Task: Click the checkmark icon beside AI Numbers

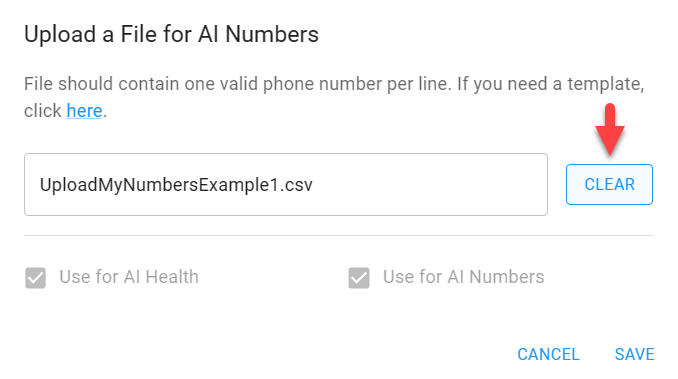Action: point(359,277)
